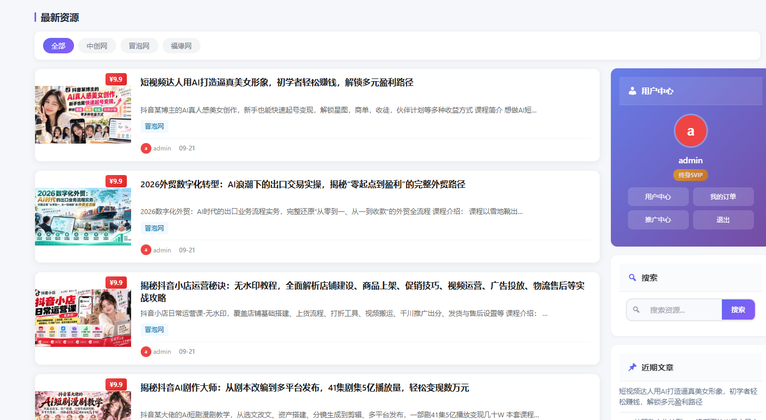Image resolution: width=766 pixels, height=420 pixels.
Task: Open article 揭秘抖音小店运营秘诀
Action: tap(362, 292)
